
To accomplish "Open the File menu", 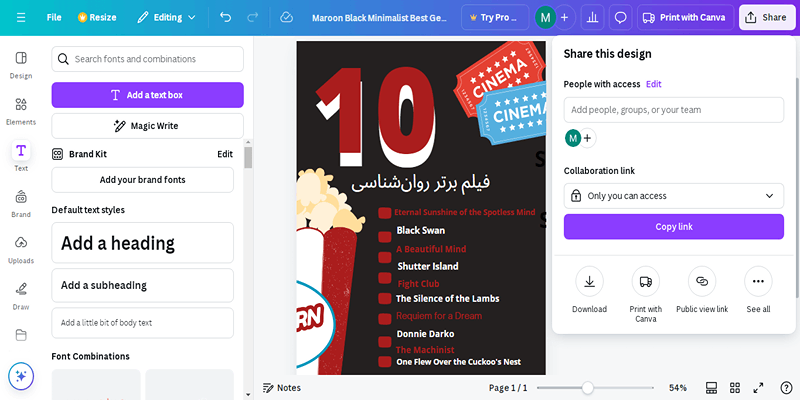I will coord(54,17).
